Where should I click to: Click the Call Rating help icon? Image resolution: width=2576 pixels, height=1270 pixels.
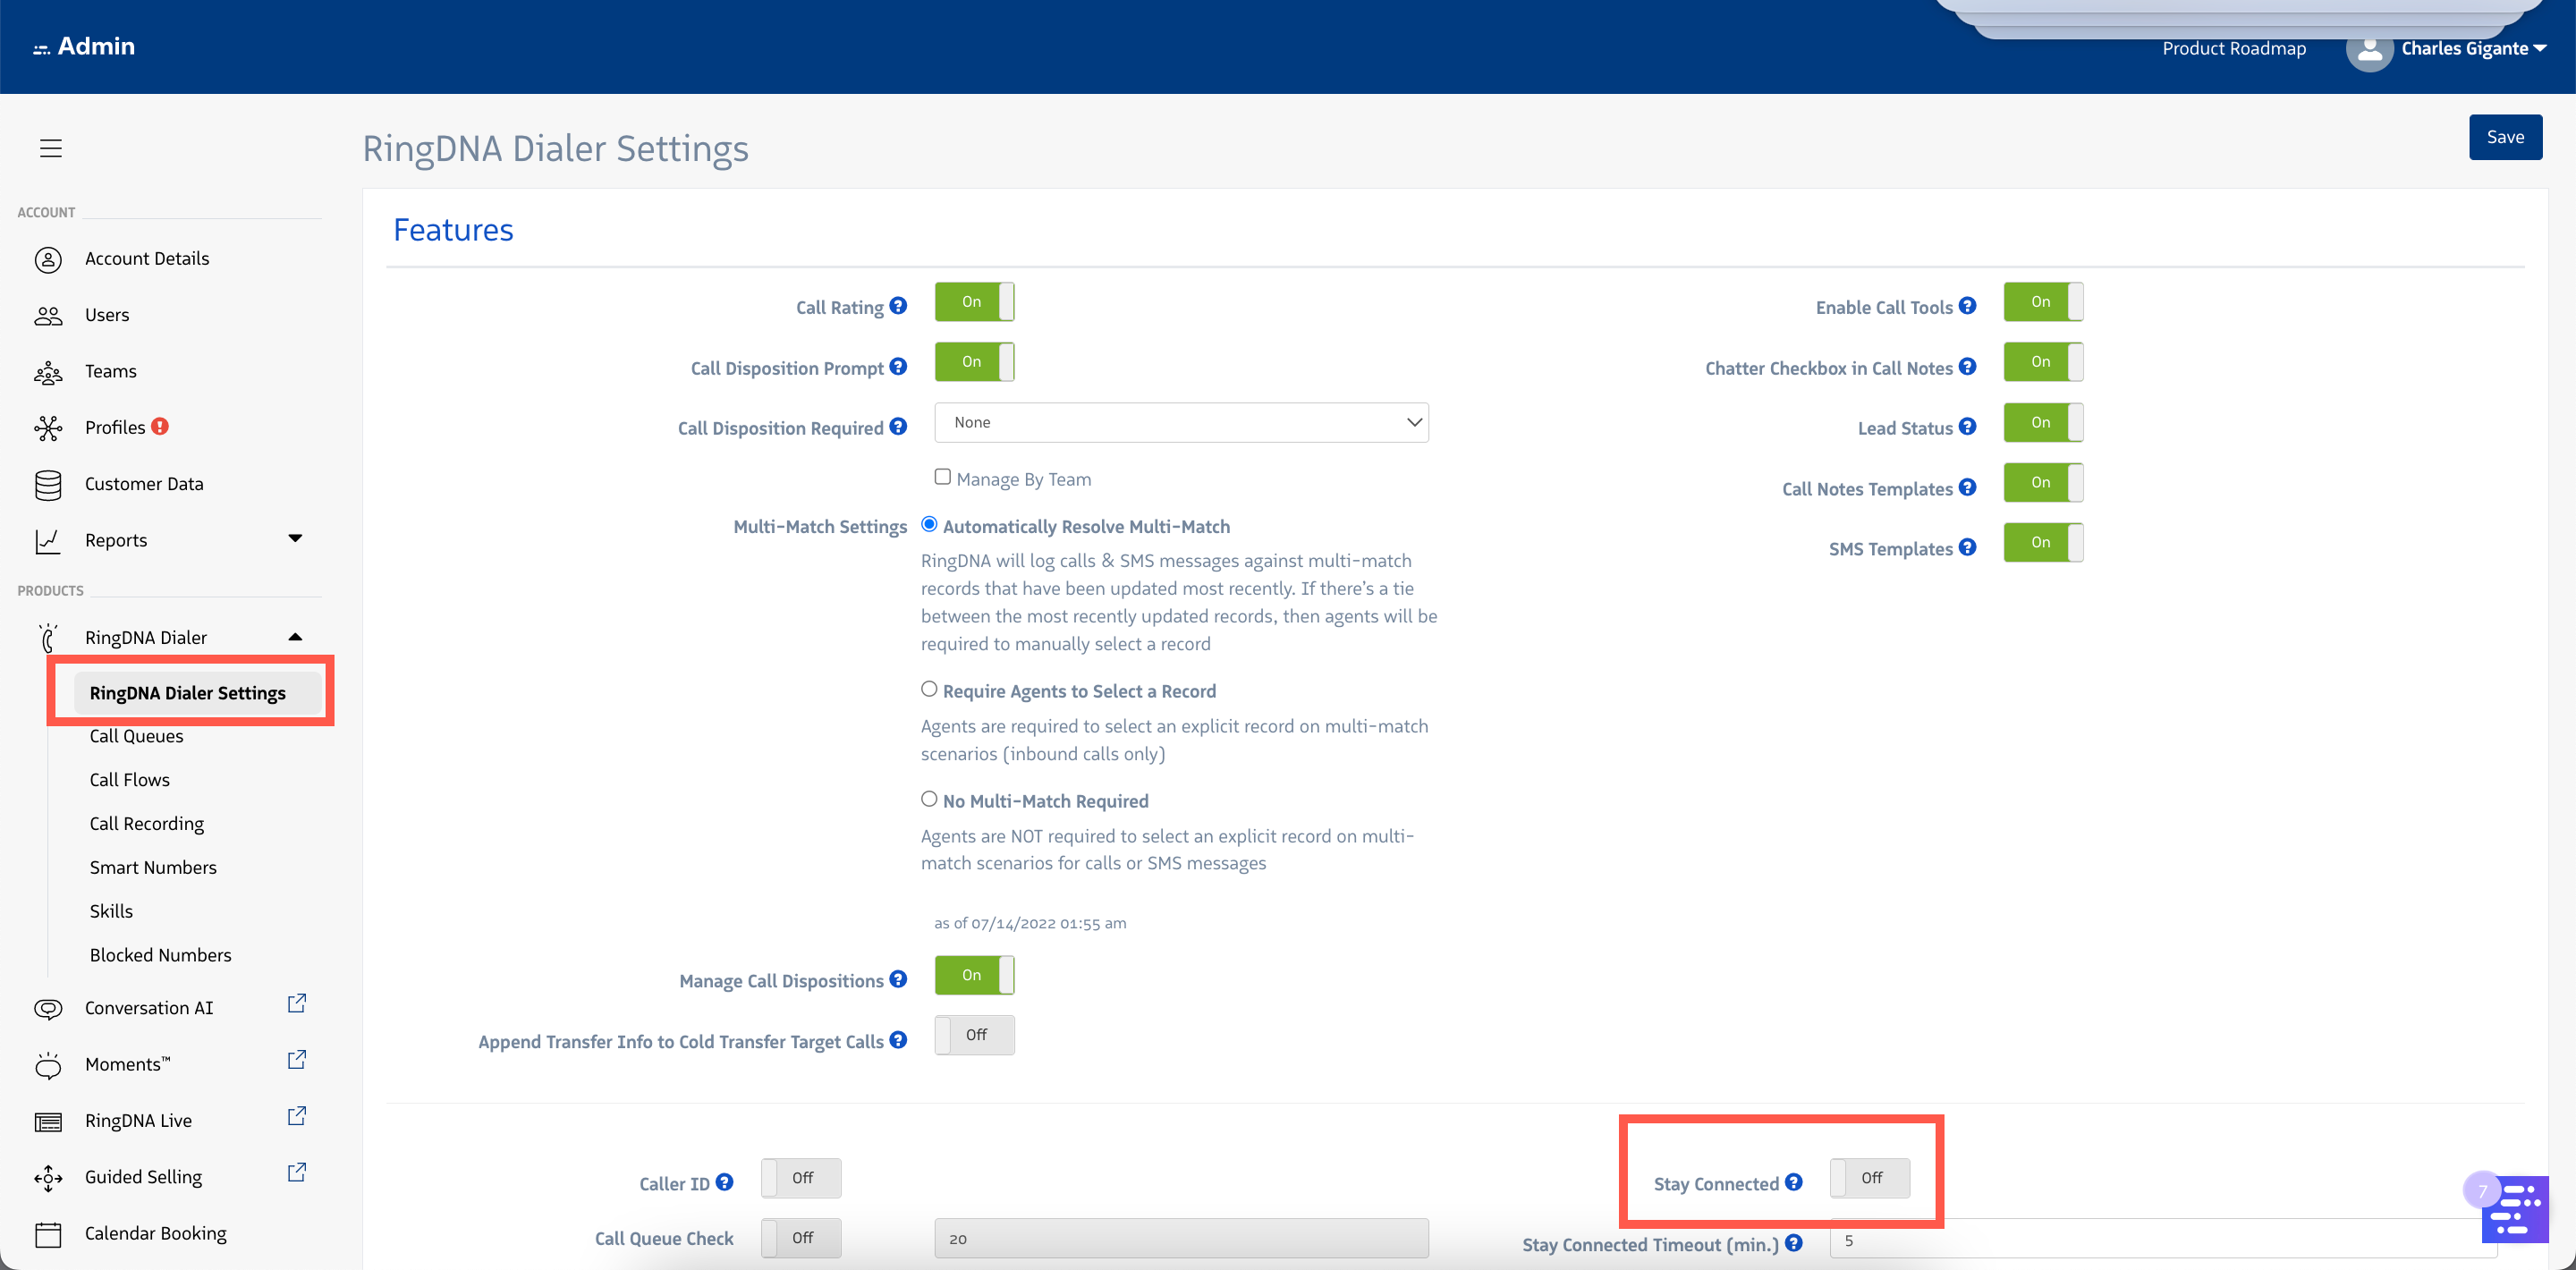898,306
